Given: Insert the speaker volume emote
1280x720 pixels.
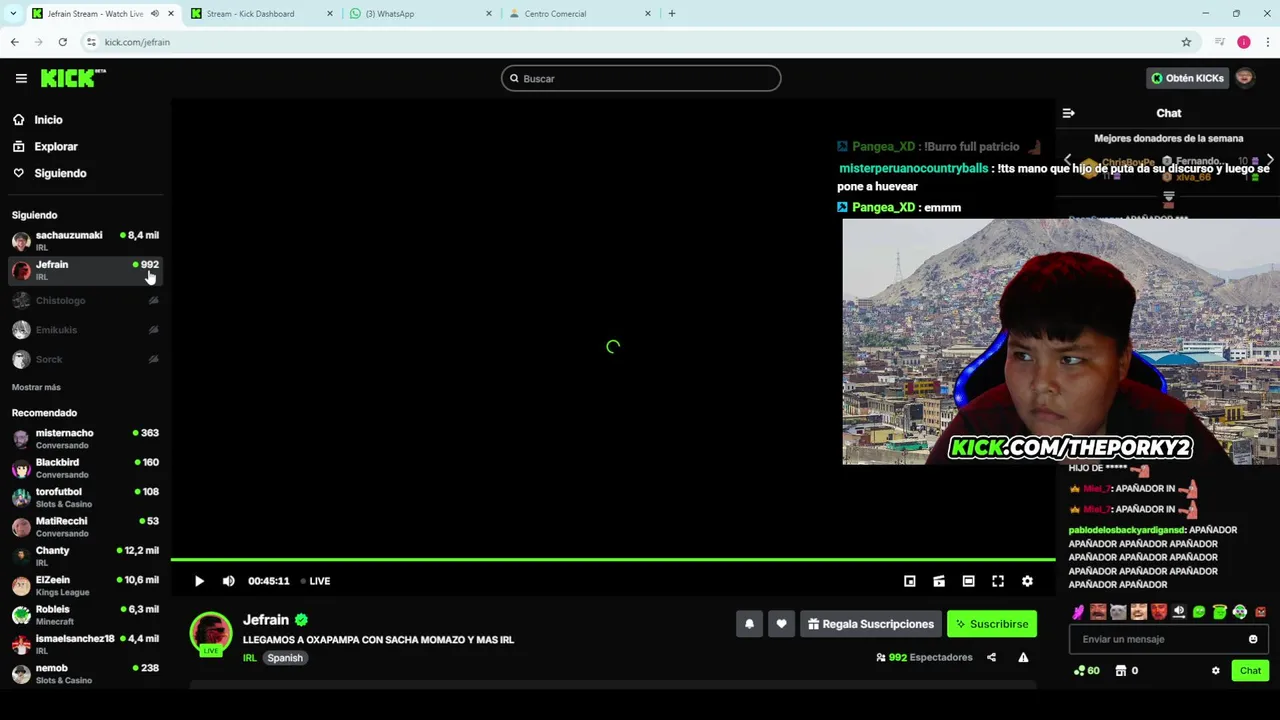Looking at the screenshot, I should pyautogui.click(x=1179, y=612).
